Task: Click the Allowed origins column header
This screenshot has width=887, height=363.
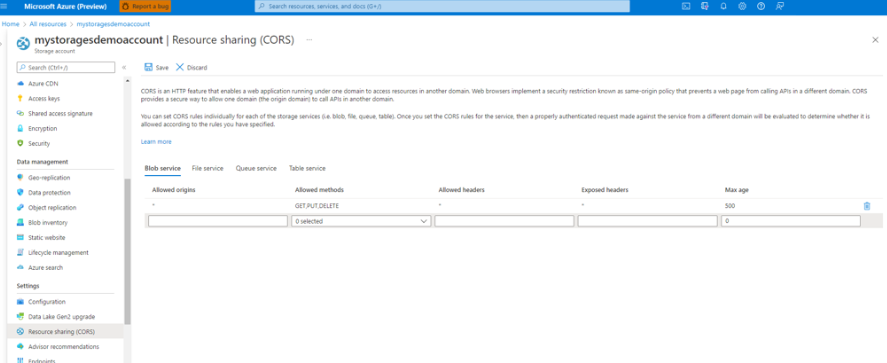Action: (x=174, y=190)
